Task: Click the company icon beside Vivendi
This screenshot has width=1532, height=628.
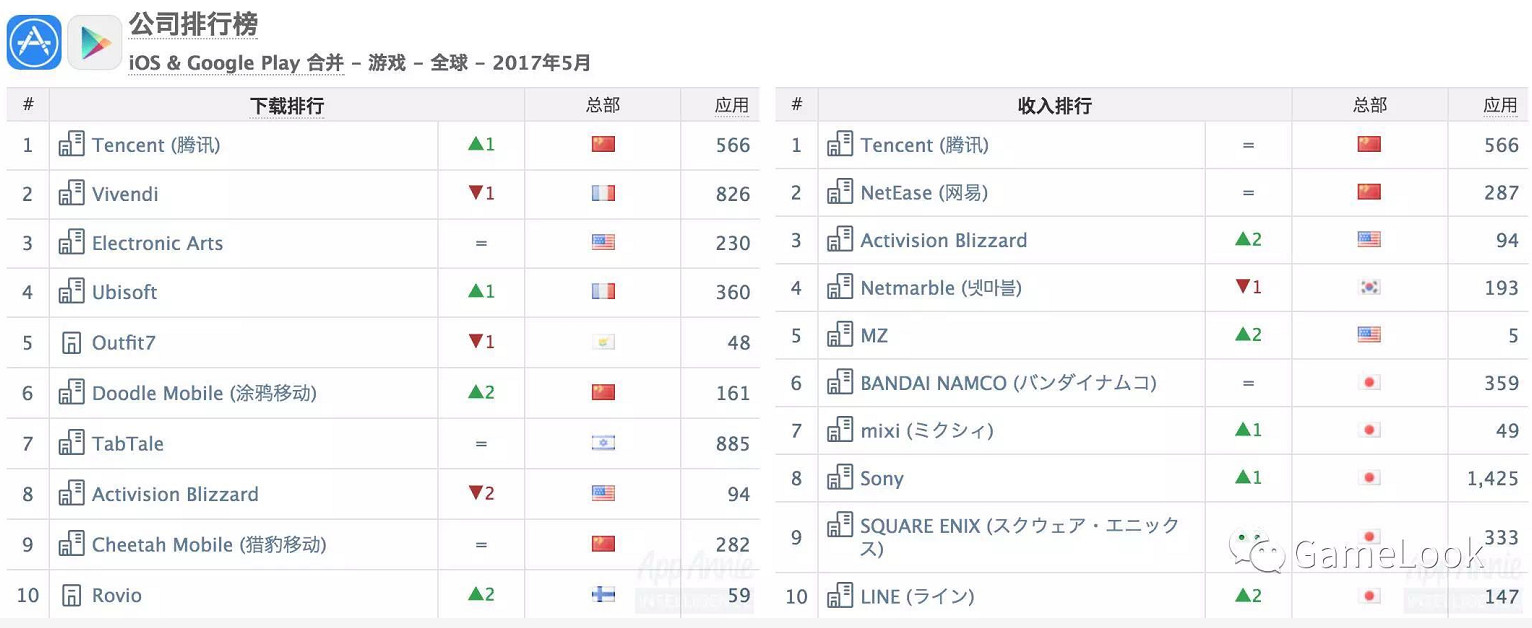Action: click(x=71, y=192)
